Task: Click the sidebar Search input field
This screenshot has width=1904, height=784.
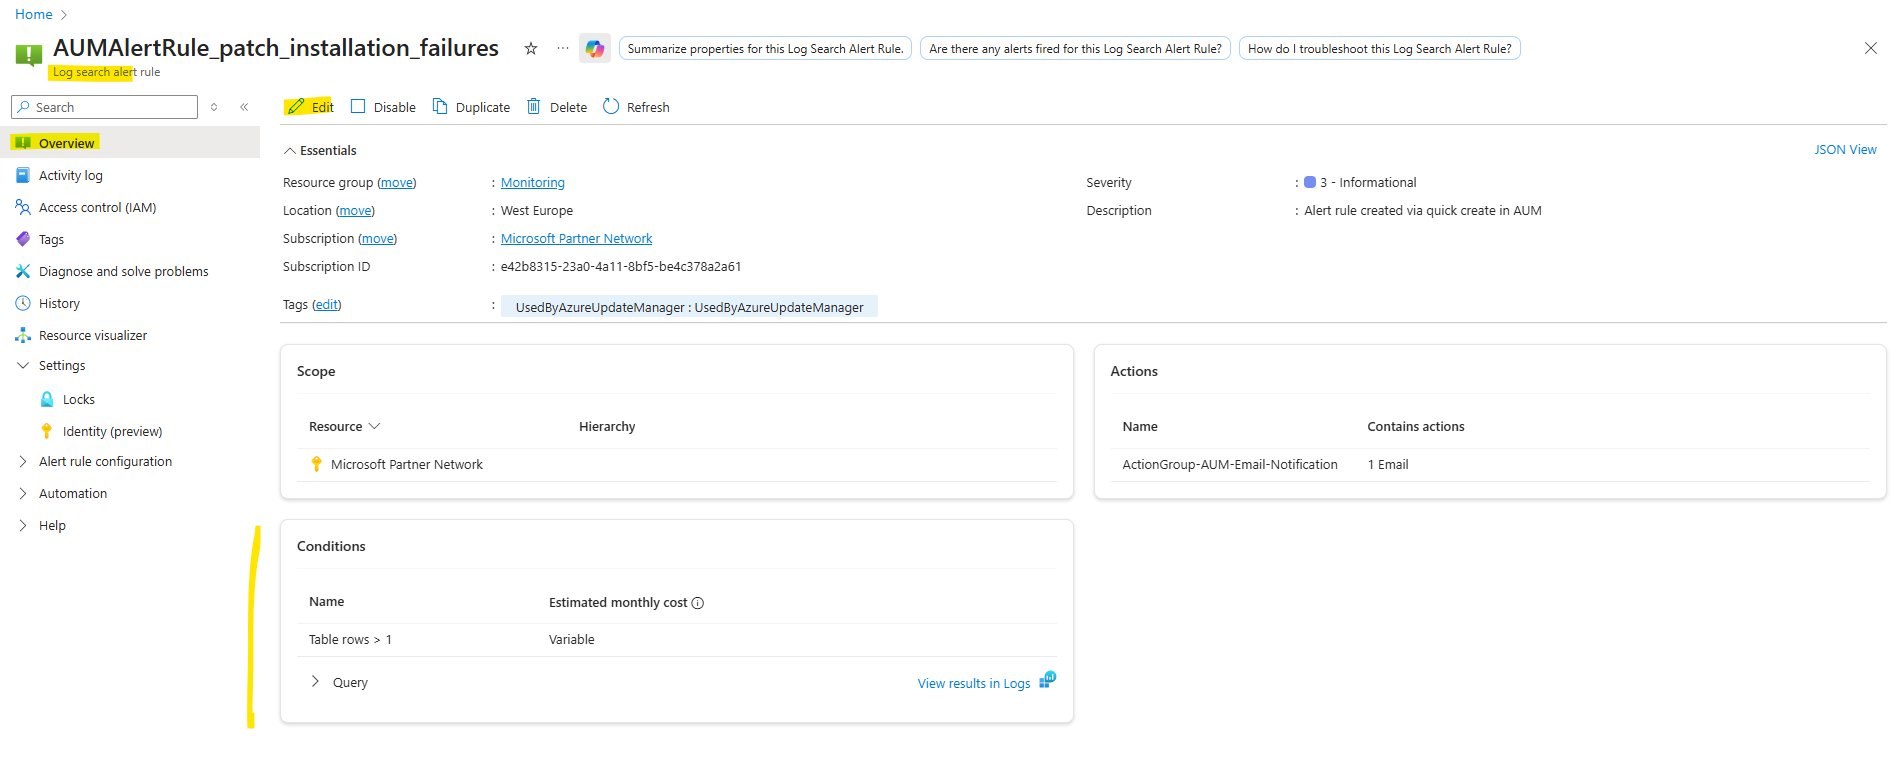Action: tap(104, 107)
